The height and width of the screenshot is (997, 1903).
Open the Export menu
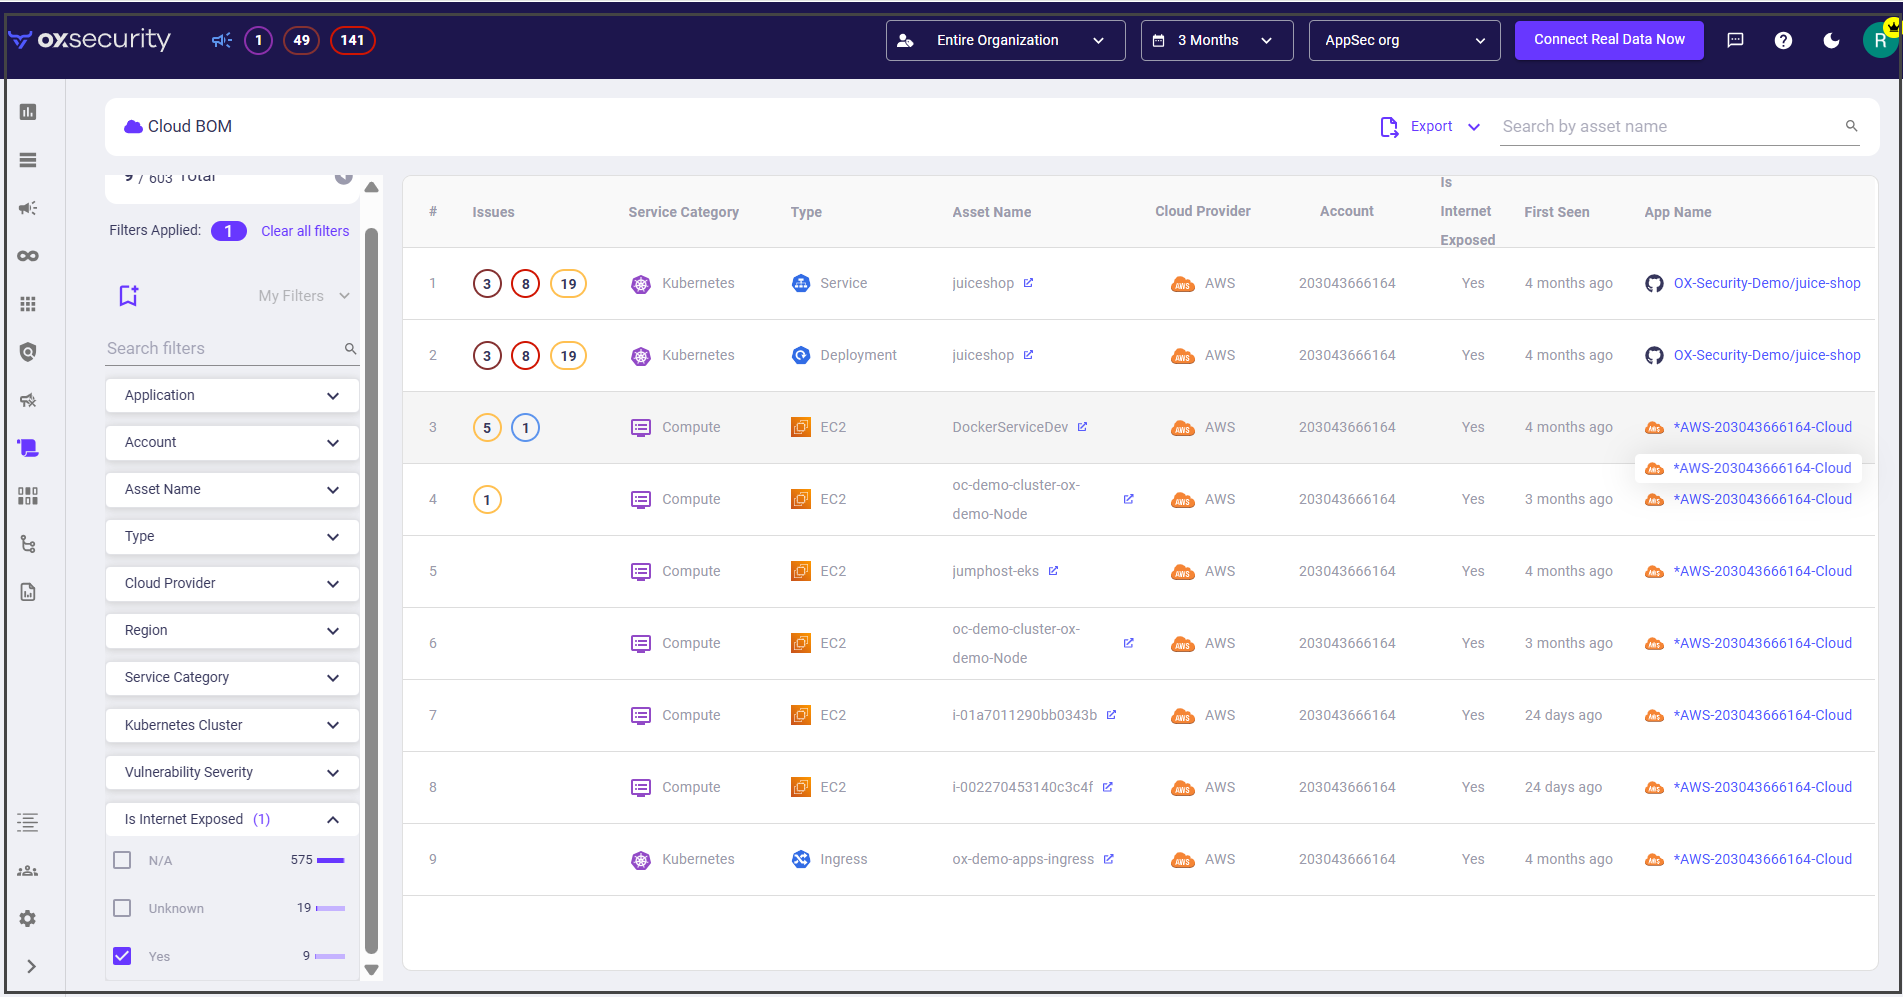1430,126
